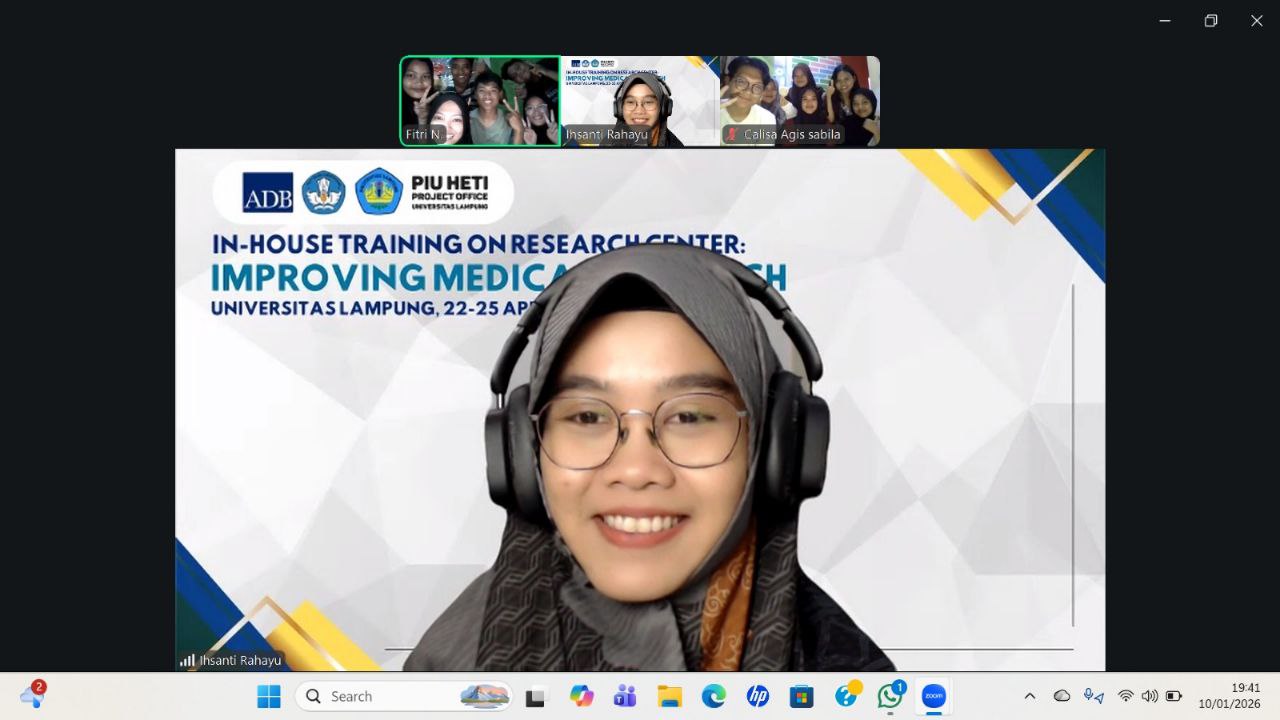Expand the hidden system tray icons
The image size is (1280, 720).
(1029, 696)
